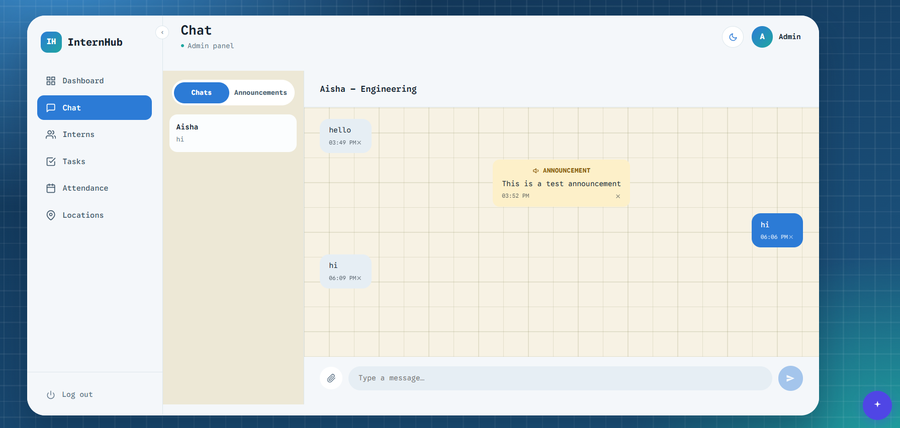Image resolution: width=900 pixels, height=428 pixels.
Task: Click the power icon beside Log out
Action: (51, 395)
